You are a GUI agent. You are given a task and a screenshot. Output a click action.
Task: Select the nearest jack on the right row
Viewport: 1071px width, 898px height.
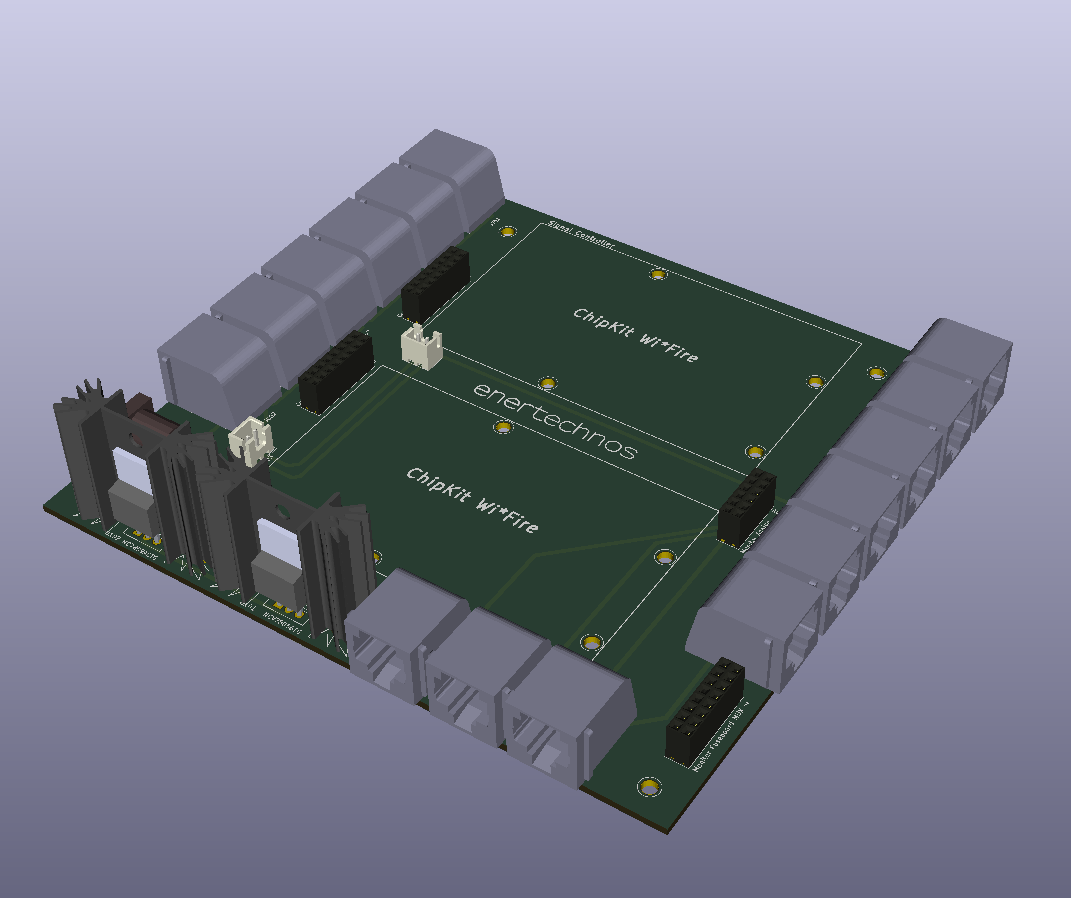pyautogui.click(x=755, y=620)
